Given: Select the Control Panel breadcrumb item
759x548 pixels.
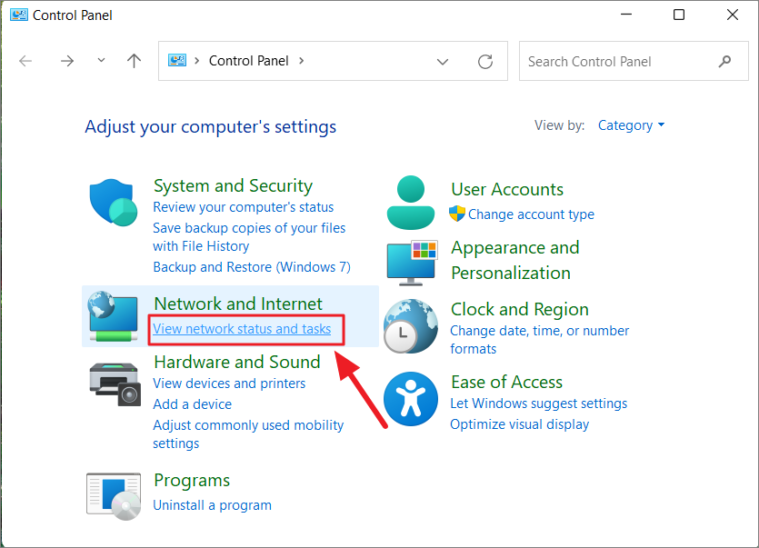Looking at the screenshot, I should (x=249, y=61).
